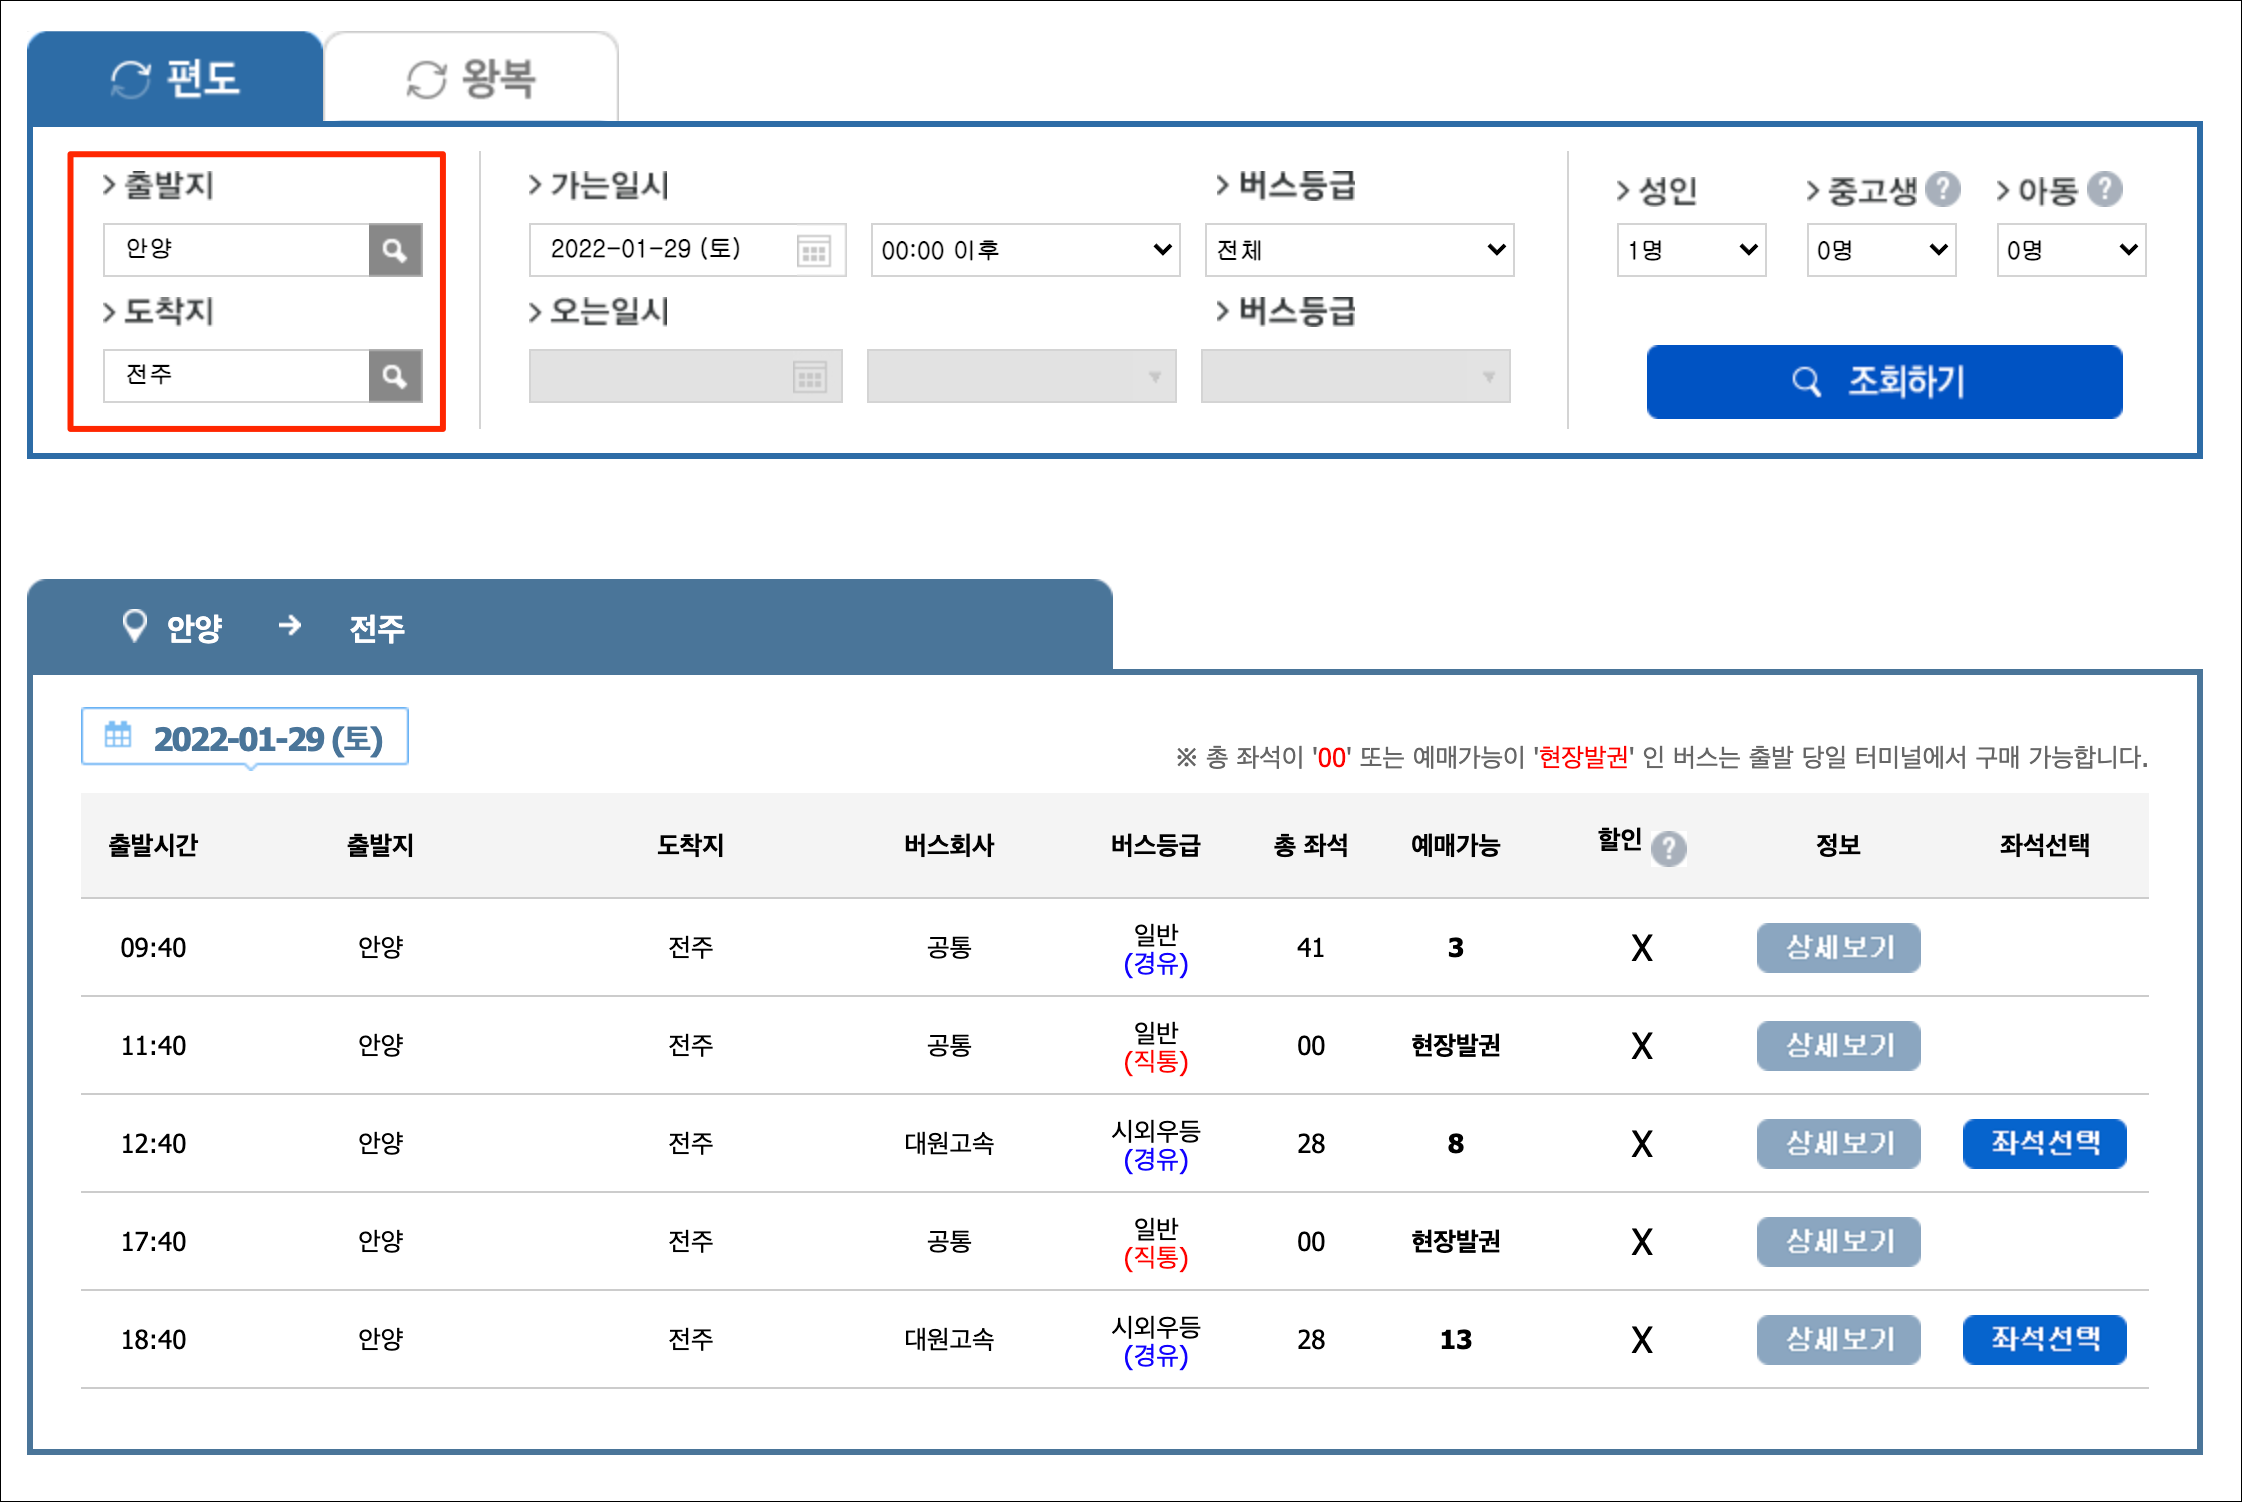Click the search icon next to 도착지 전주
2242x1502 pixels.
[395, 376]
